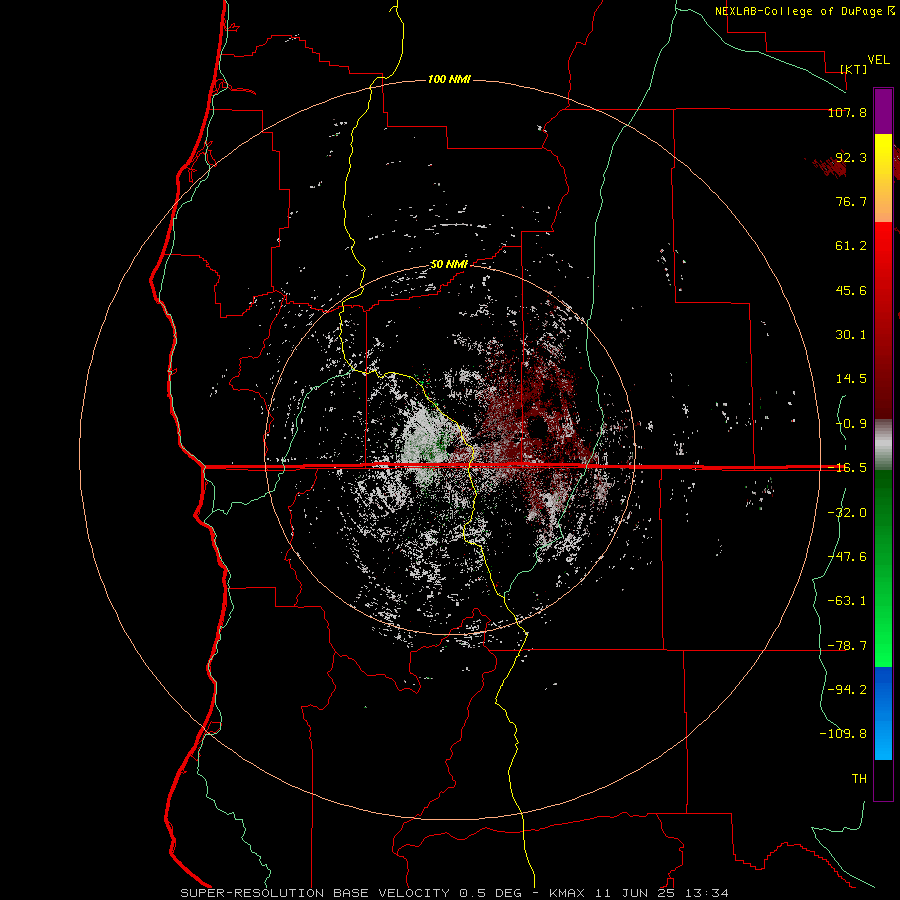Select the -0.9 value on the velocity scale

pos(851,424)
